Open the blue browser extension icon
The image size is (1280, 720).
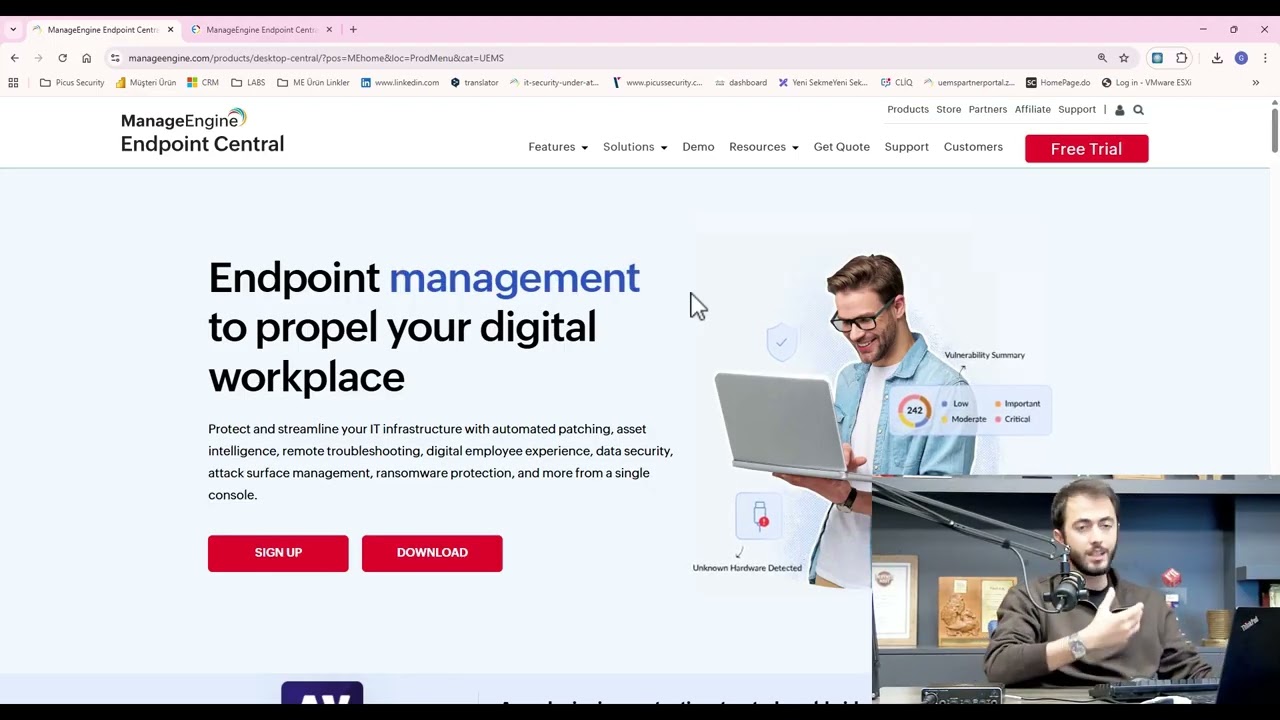[x=1157, y=58]
